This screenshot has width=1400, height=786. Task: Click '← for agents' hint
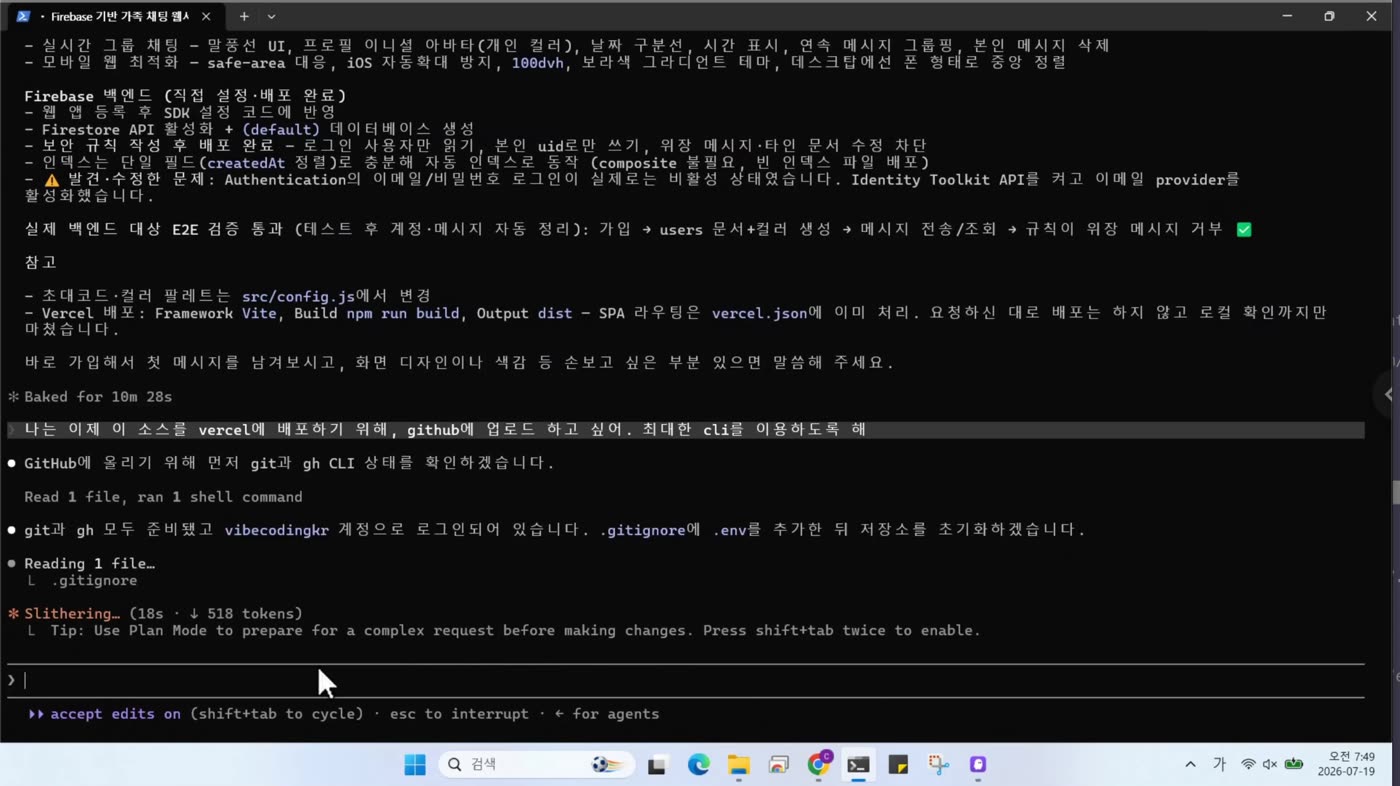606,714
